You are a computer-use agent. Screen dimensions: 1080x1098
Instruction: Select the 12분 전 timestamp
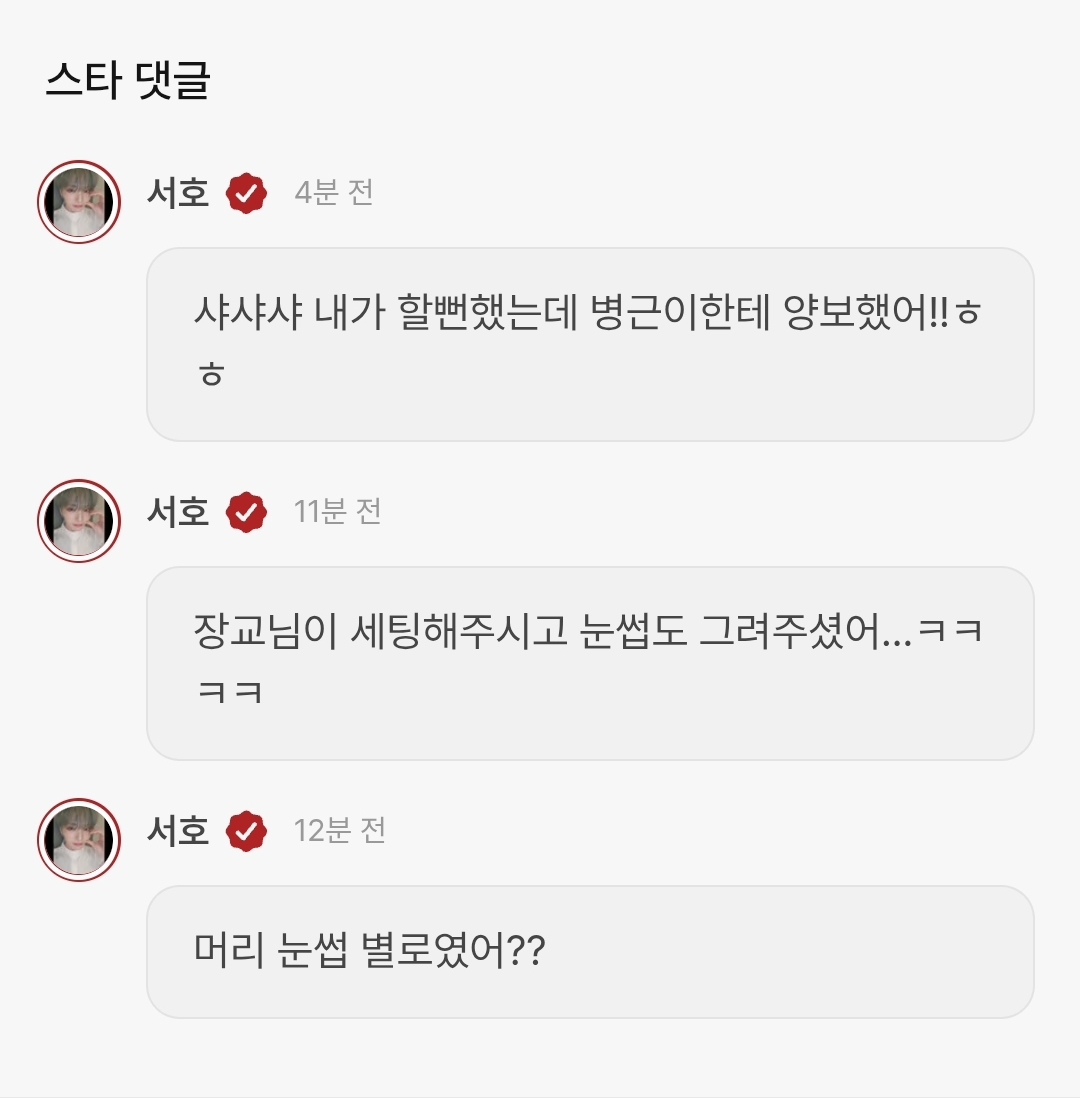point(340,831)
